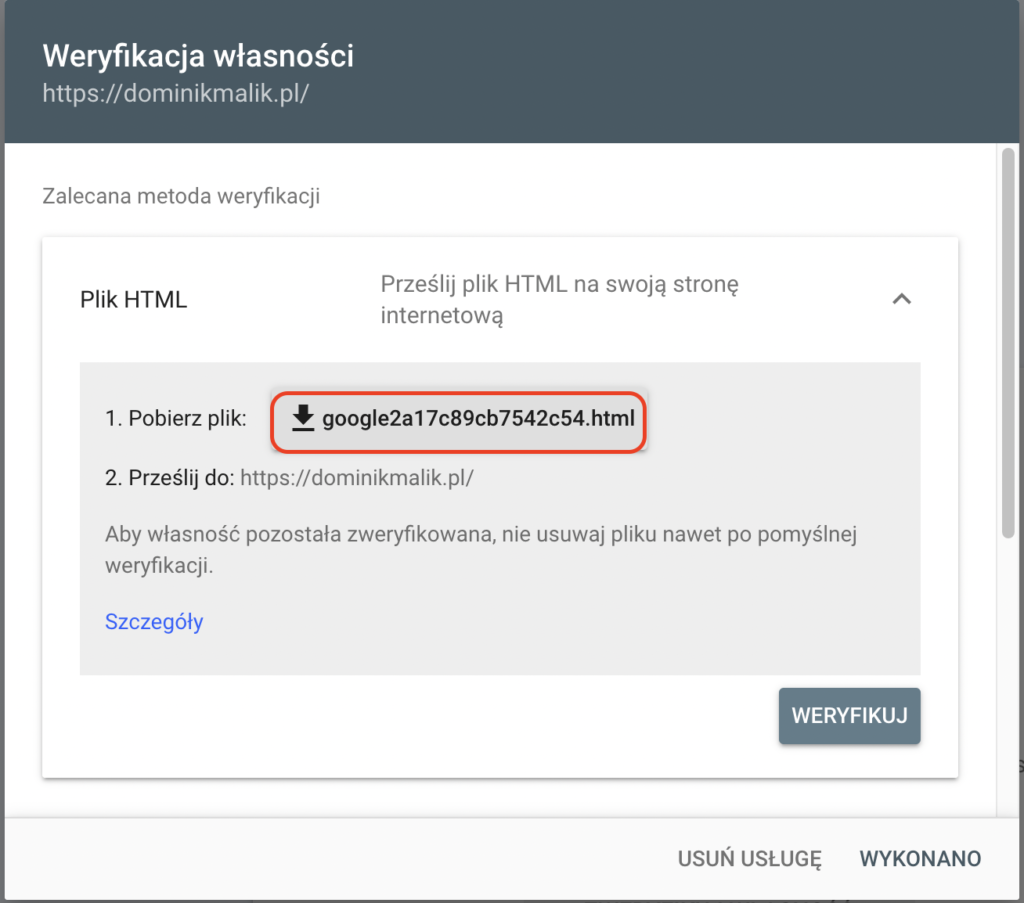Viewport: 1024px width, 903px height.
Task: Download the google2a17c89cb7542c54.html file
Action: click(477, 418)
